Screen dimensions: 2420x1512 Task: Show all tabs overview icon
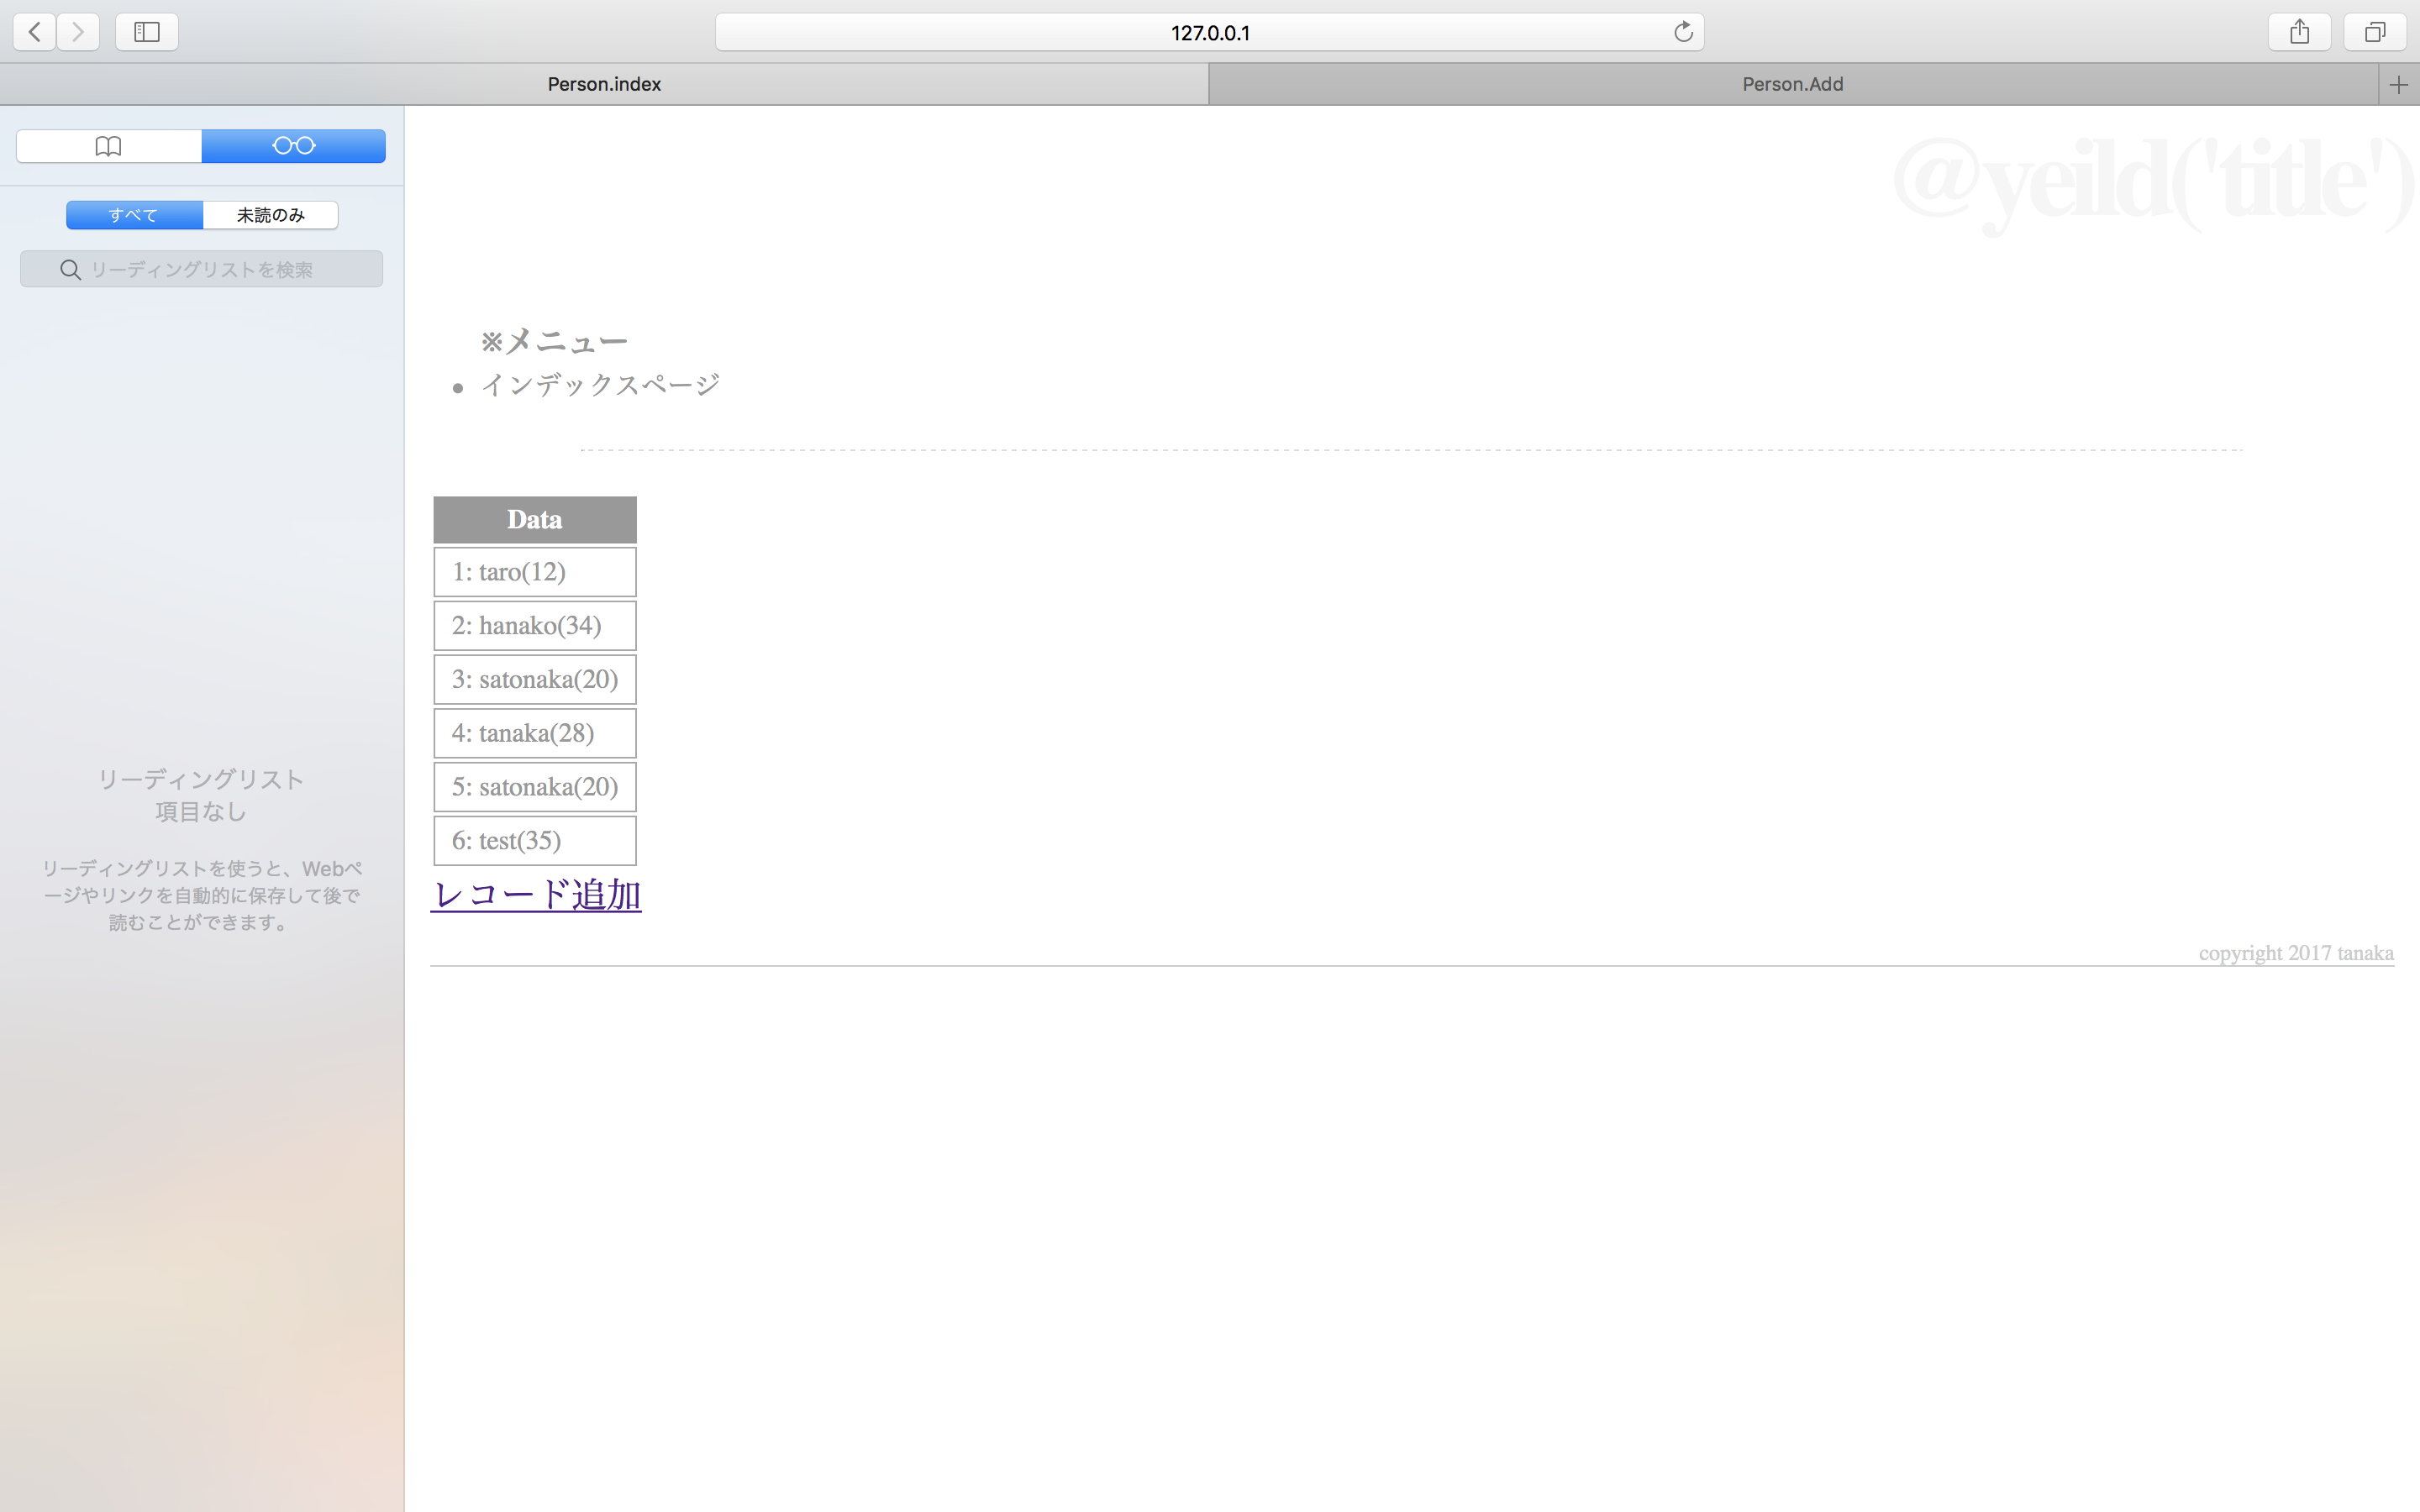click(x=2375, y=32)
